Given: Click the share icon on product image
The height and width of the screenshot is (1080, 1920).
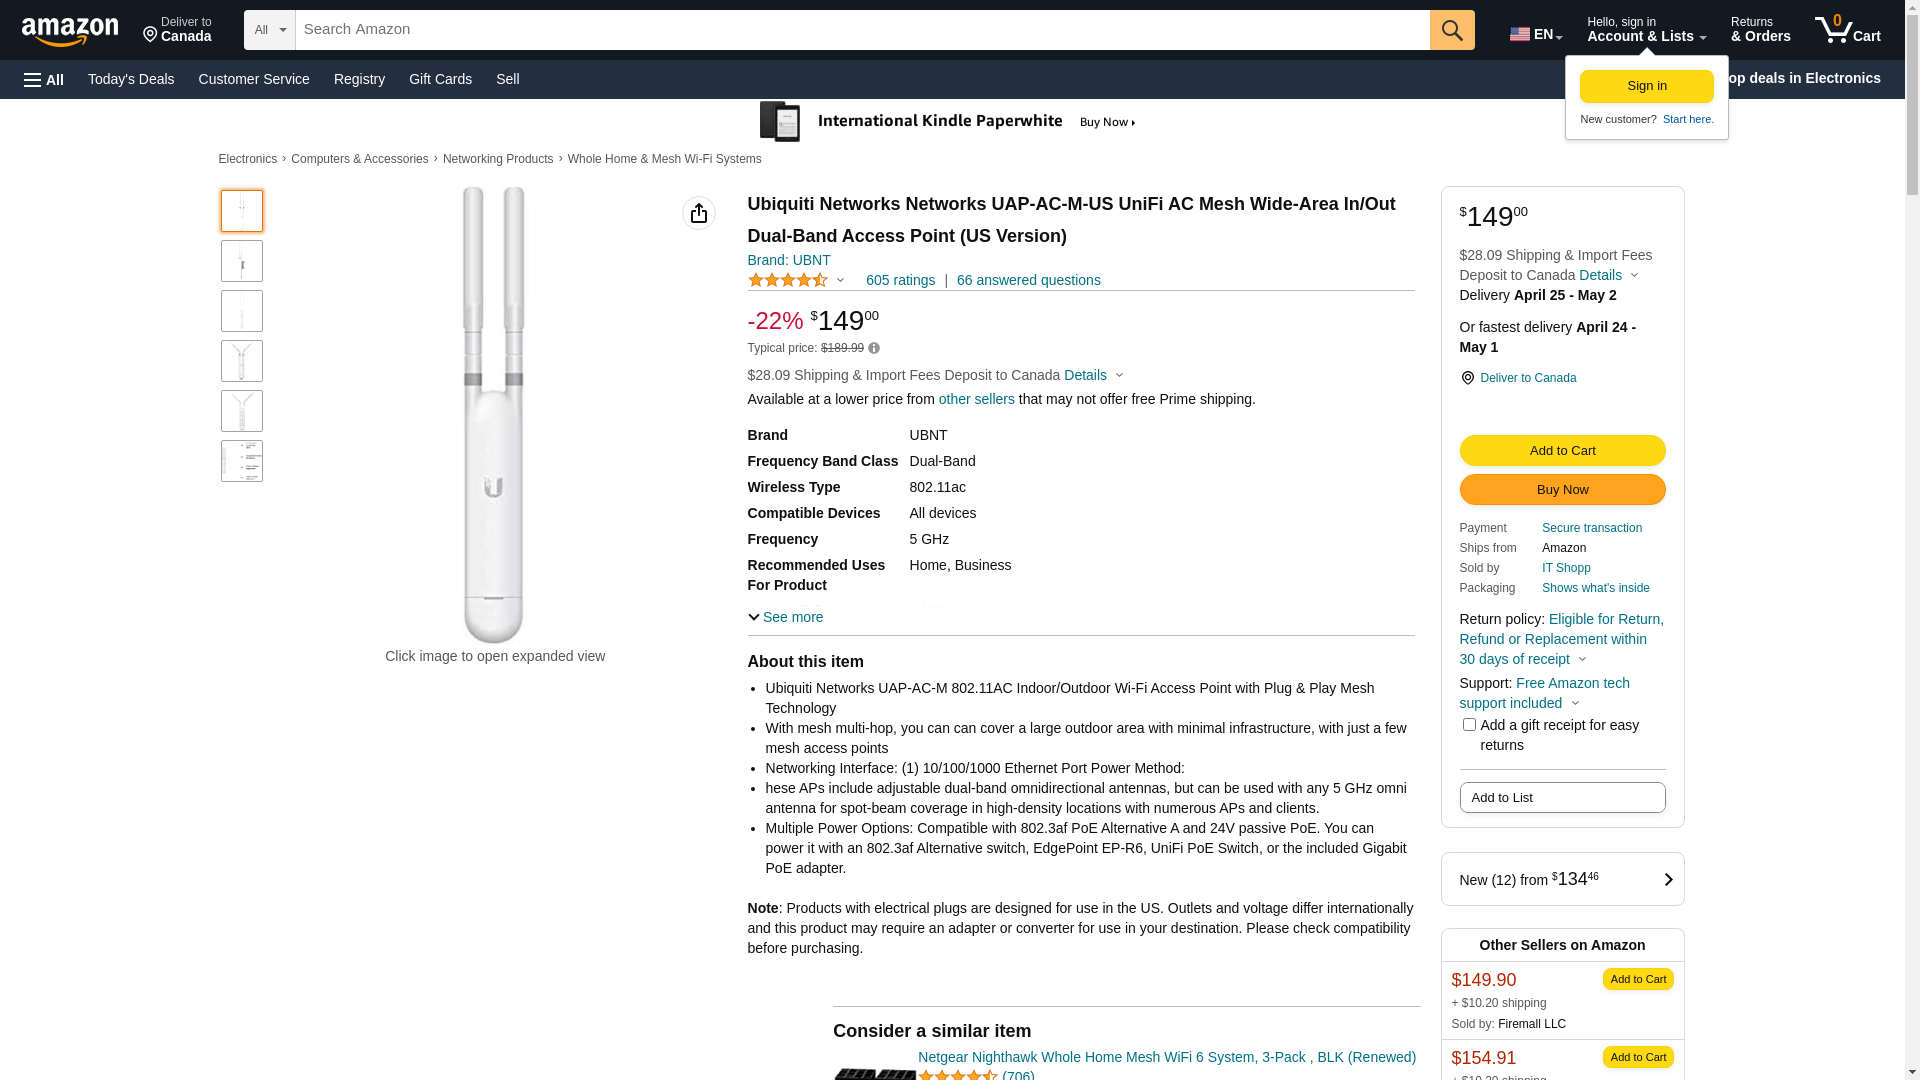Looking at the screenshot, I should coord(699,213).
